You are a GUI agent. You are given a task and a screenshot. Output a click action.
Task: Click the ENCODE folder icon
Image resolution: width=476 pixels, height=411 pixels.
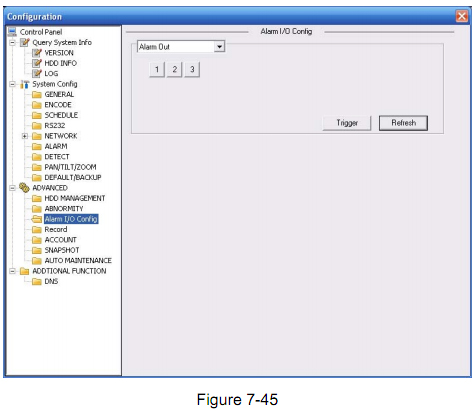(x=37, y=105)
